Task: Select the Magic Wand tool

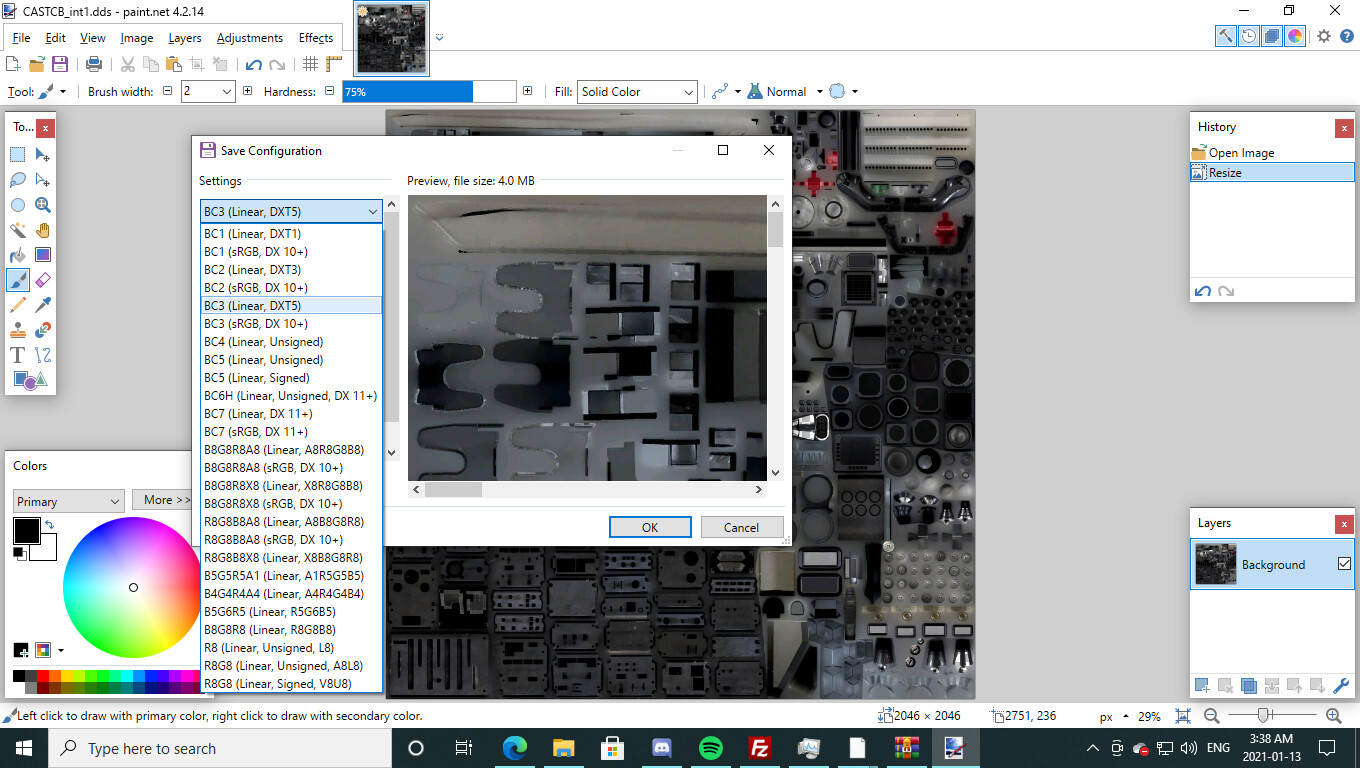Action: pos(18,230)
